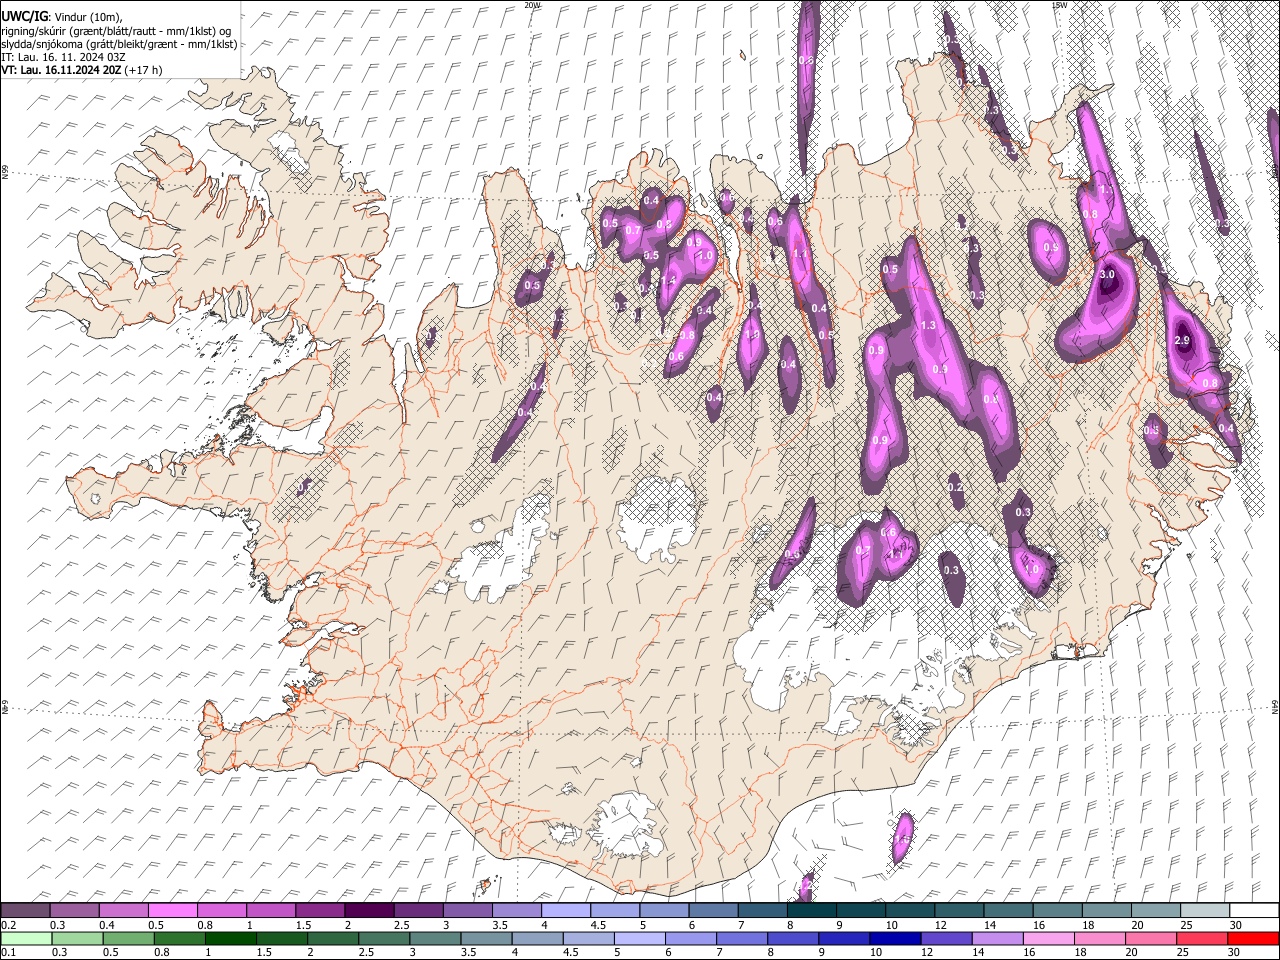The height and width of the screenshot is (960, 1280).
Task: Click the 'rigning/skúrir' legend description line
Action: click(116, 31)
